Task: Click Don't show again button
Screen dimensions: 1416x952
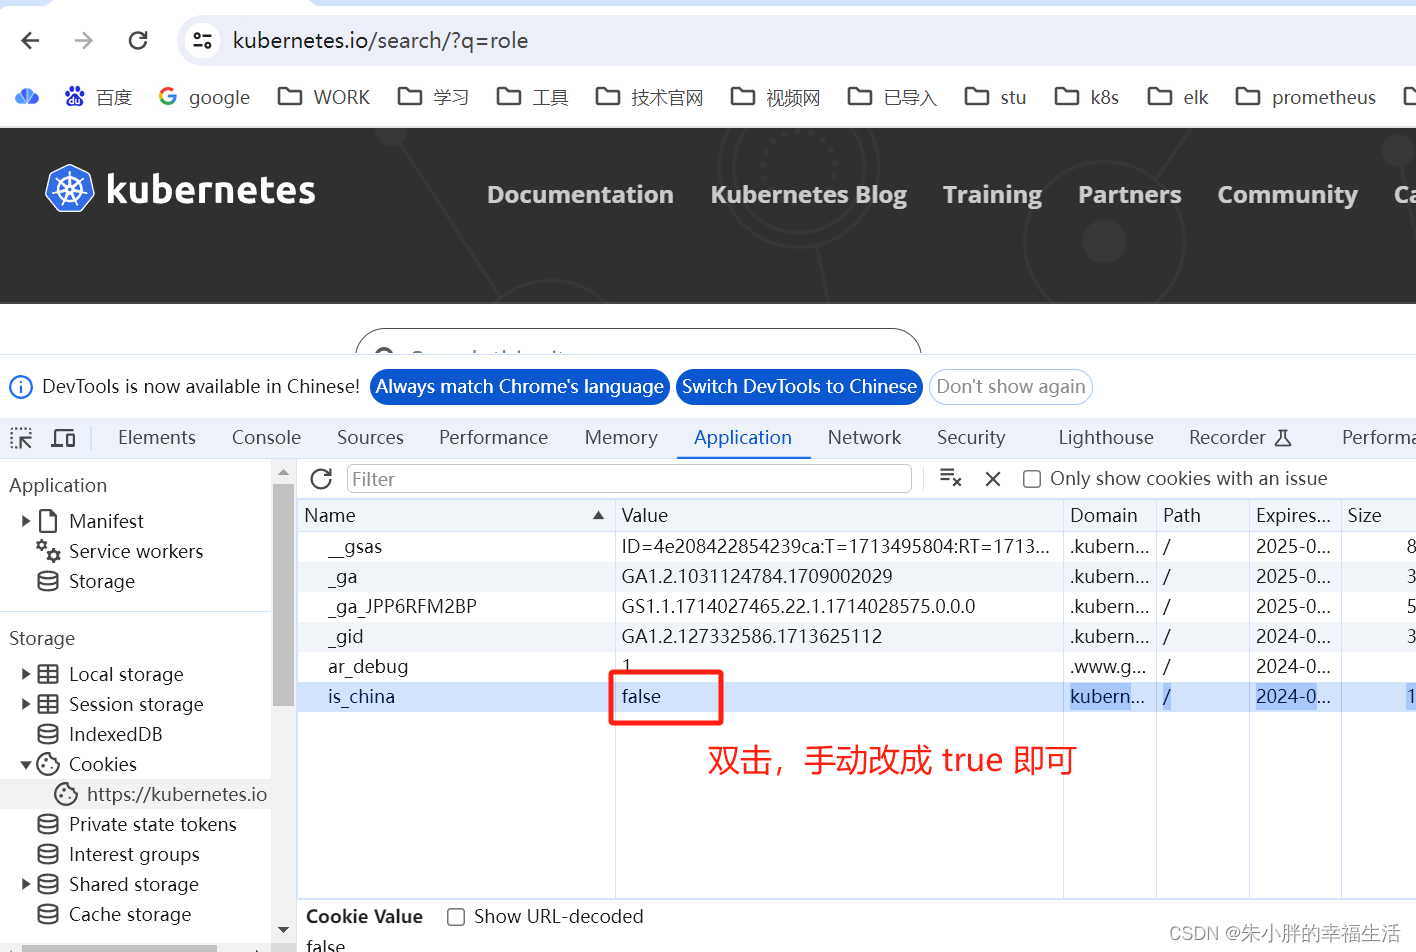Action: [x=1011, y=387]
